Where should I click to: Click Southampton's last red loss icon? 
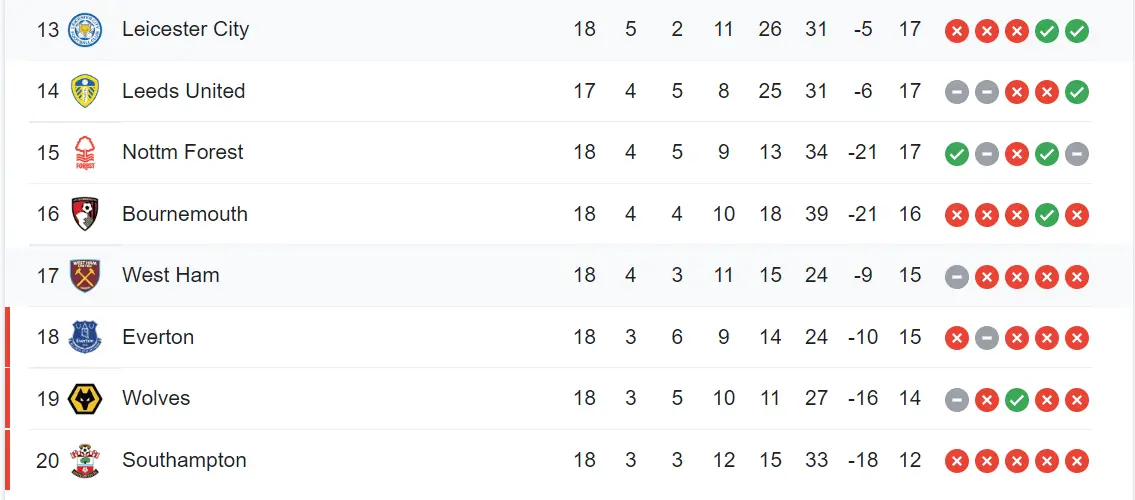1077,462
